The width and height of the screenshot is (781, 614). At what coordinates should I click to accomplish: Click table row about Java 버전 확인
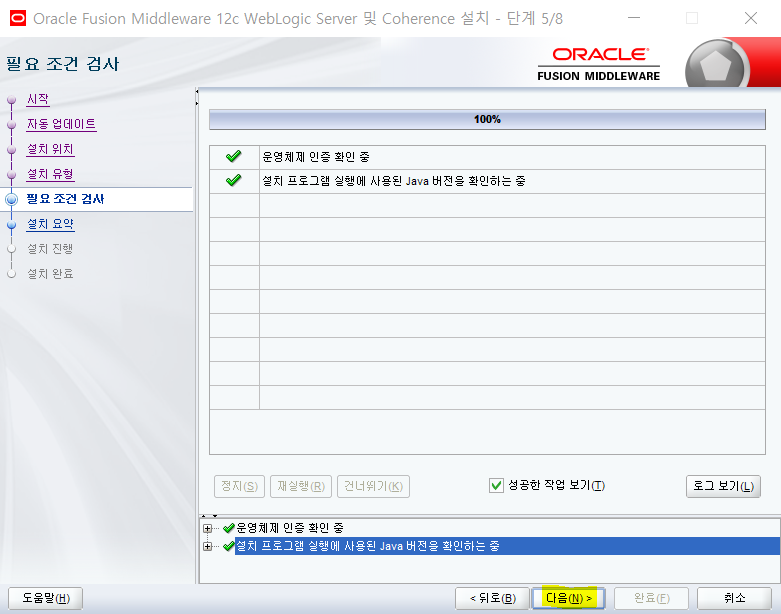[x=487, y=181]
